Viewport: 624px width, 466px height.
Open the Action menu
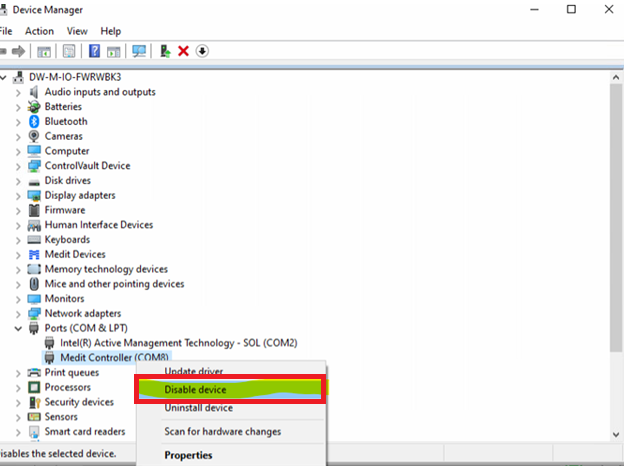39,31
